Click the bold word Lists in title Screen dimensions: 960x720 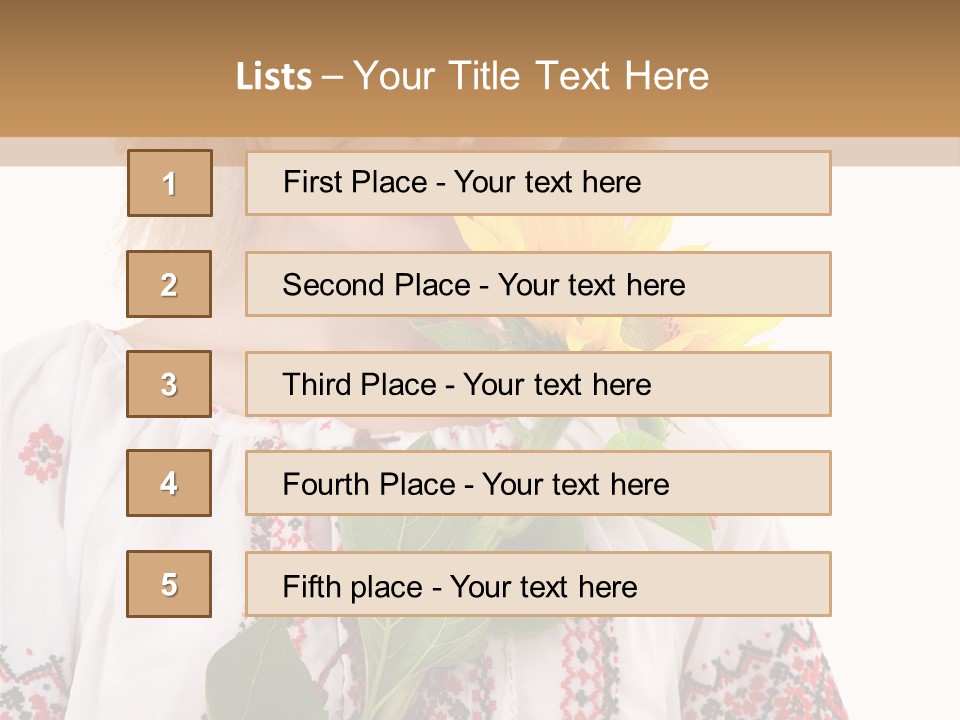point(273,77)
